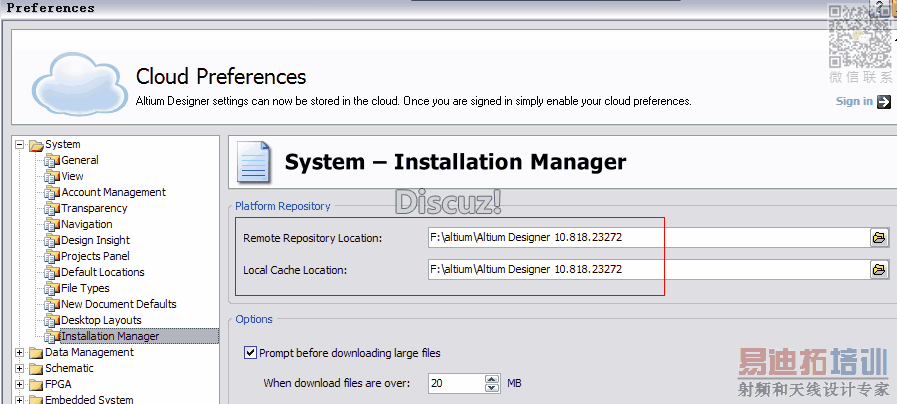Click the Local Cache Location text field

click(x=647, y=270)
